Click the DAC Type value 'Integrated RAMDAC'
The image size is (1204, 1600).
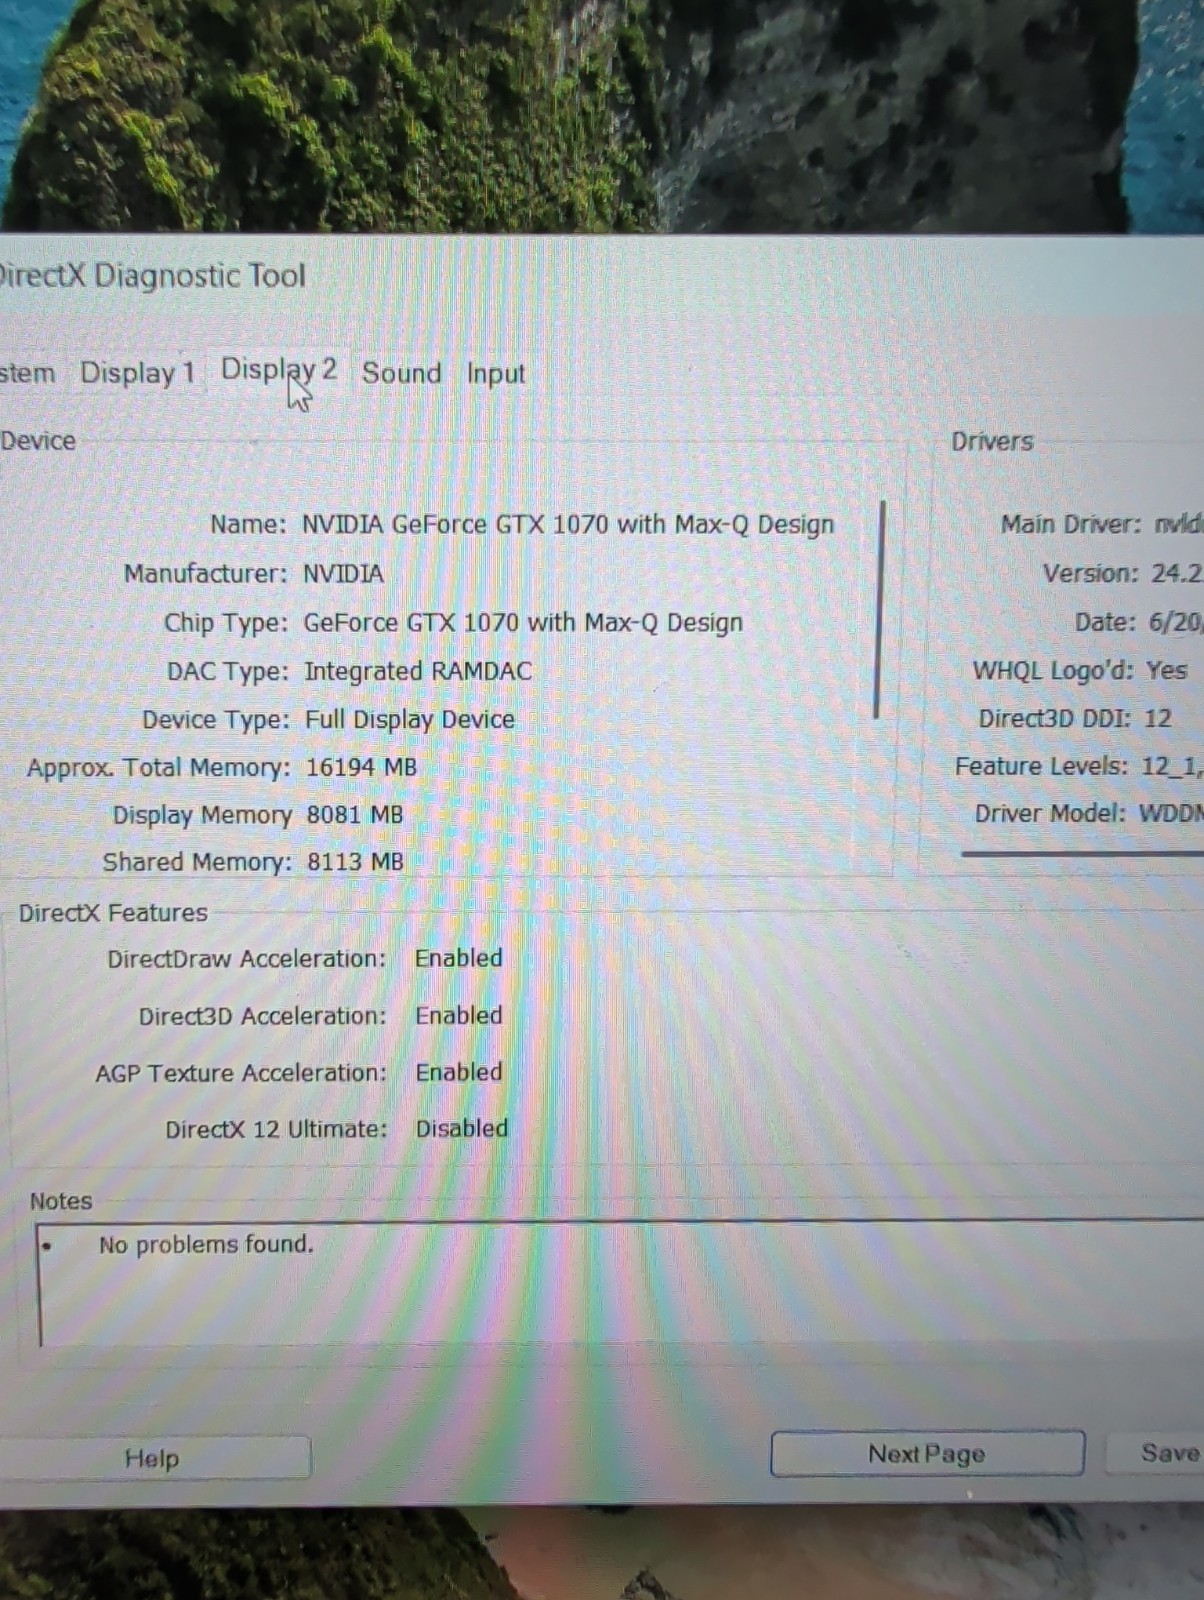pyautogui.click(x=418, y=671)
